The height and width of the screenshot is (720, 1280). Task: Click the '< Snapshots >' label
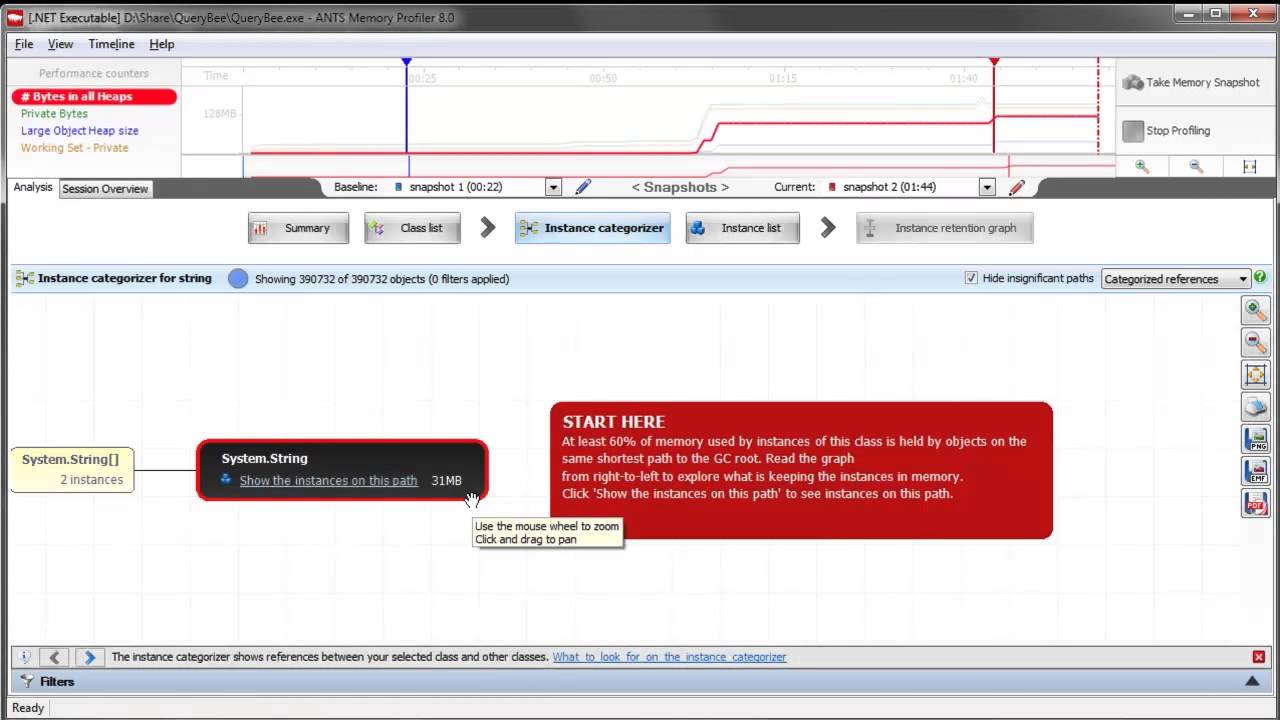(x=680, y=187)
